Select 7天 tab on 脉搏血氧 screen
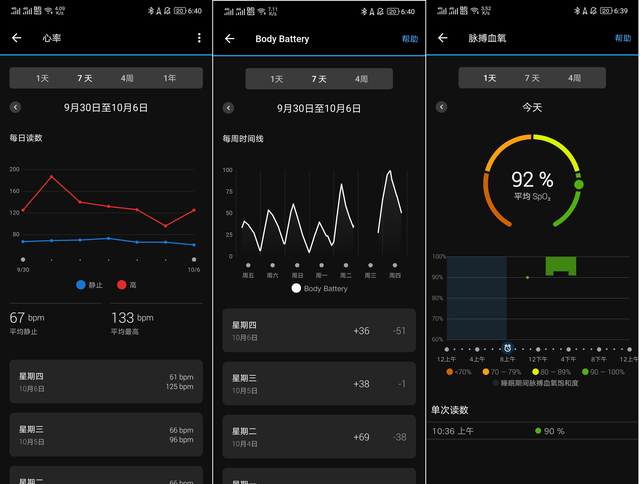The width and height of the screenshot is (640, 484). click(x=532, y=78)
